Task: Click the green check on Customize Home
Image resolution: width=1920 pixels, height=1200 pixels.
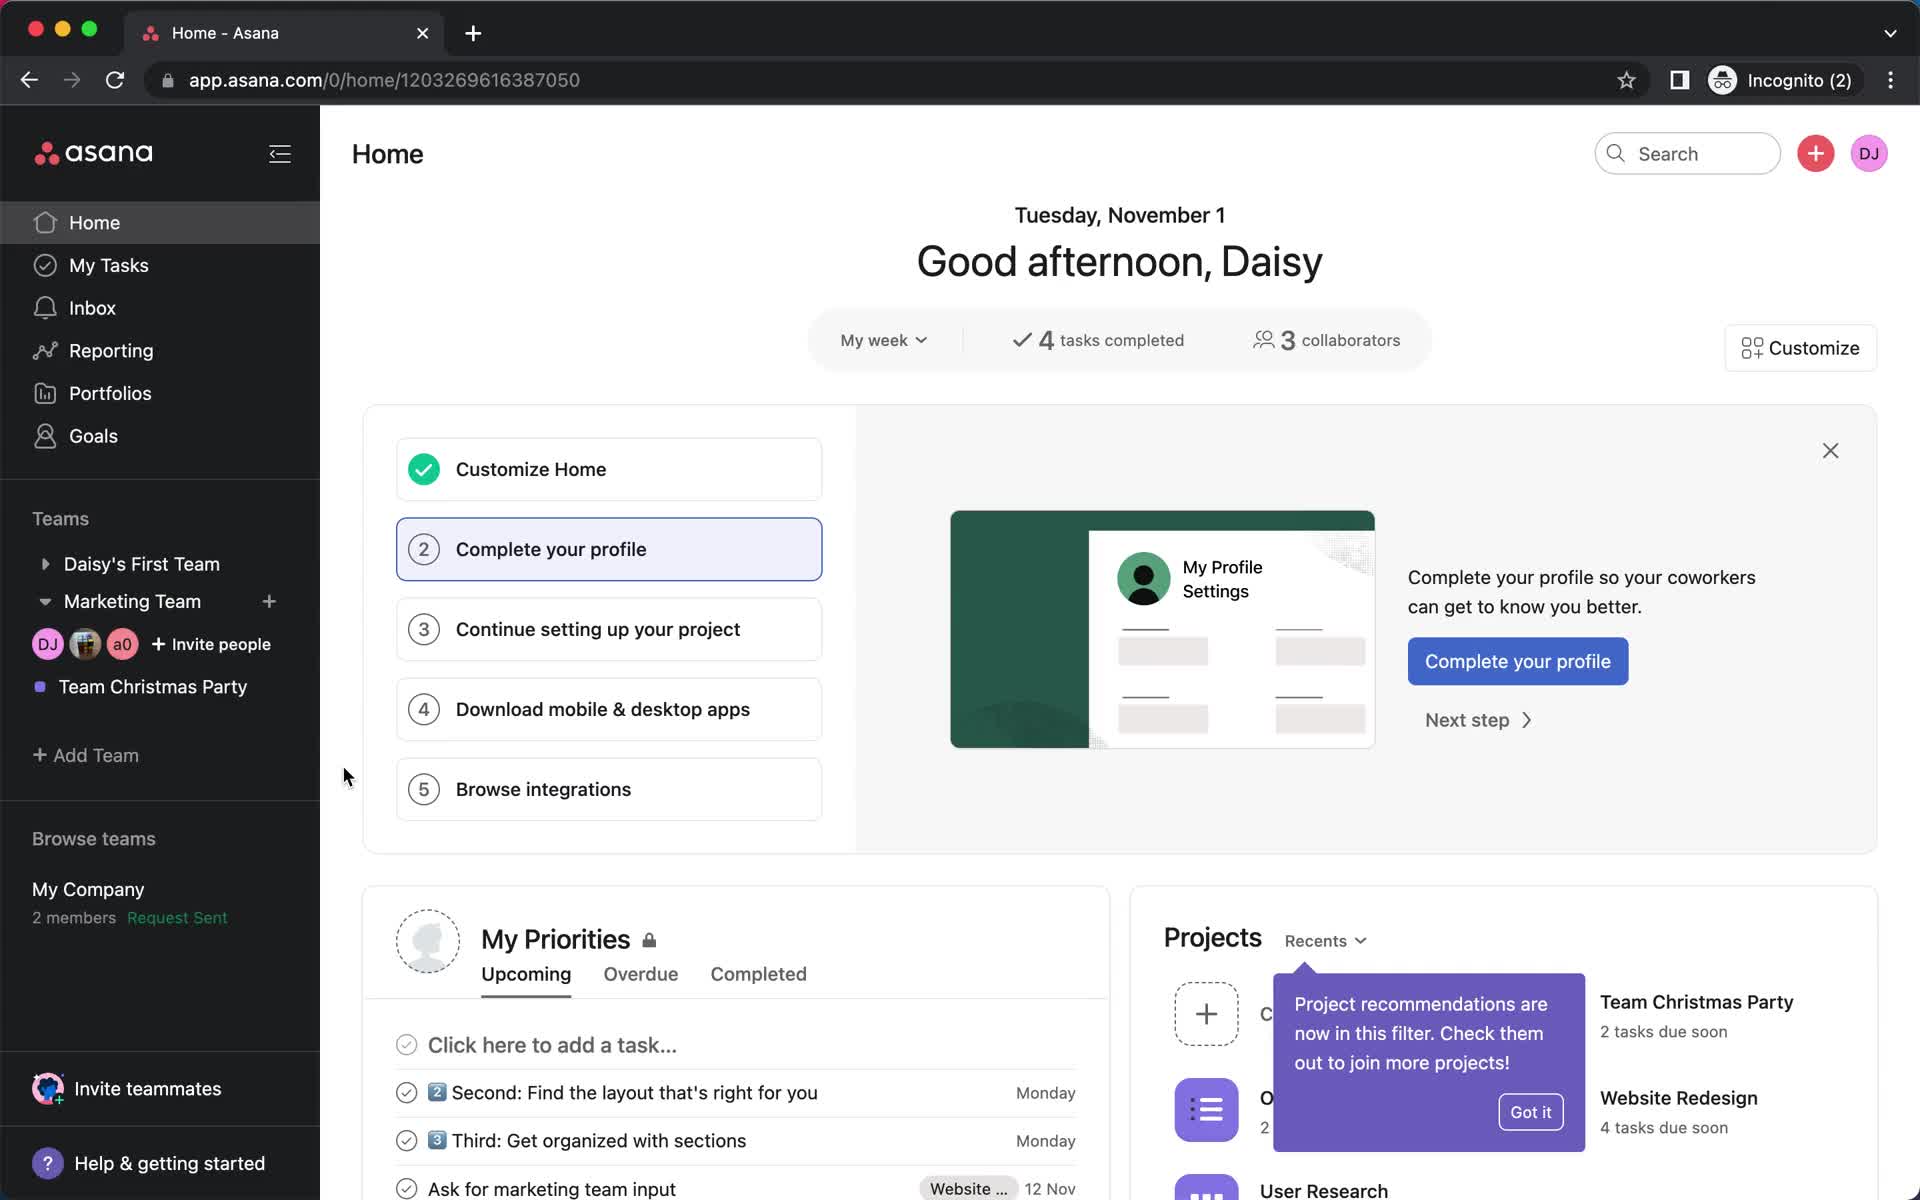Action: click(x=424, y=469)
